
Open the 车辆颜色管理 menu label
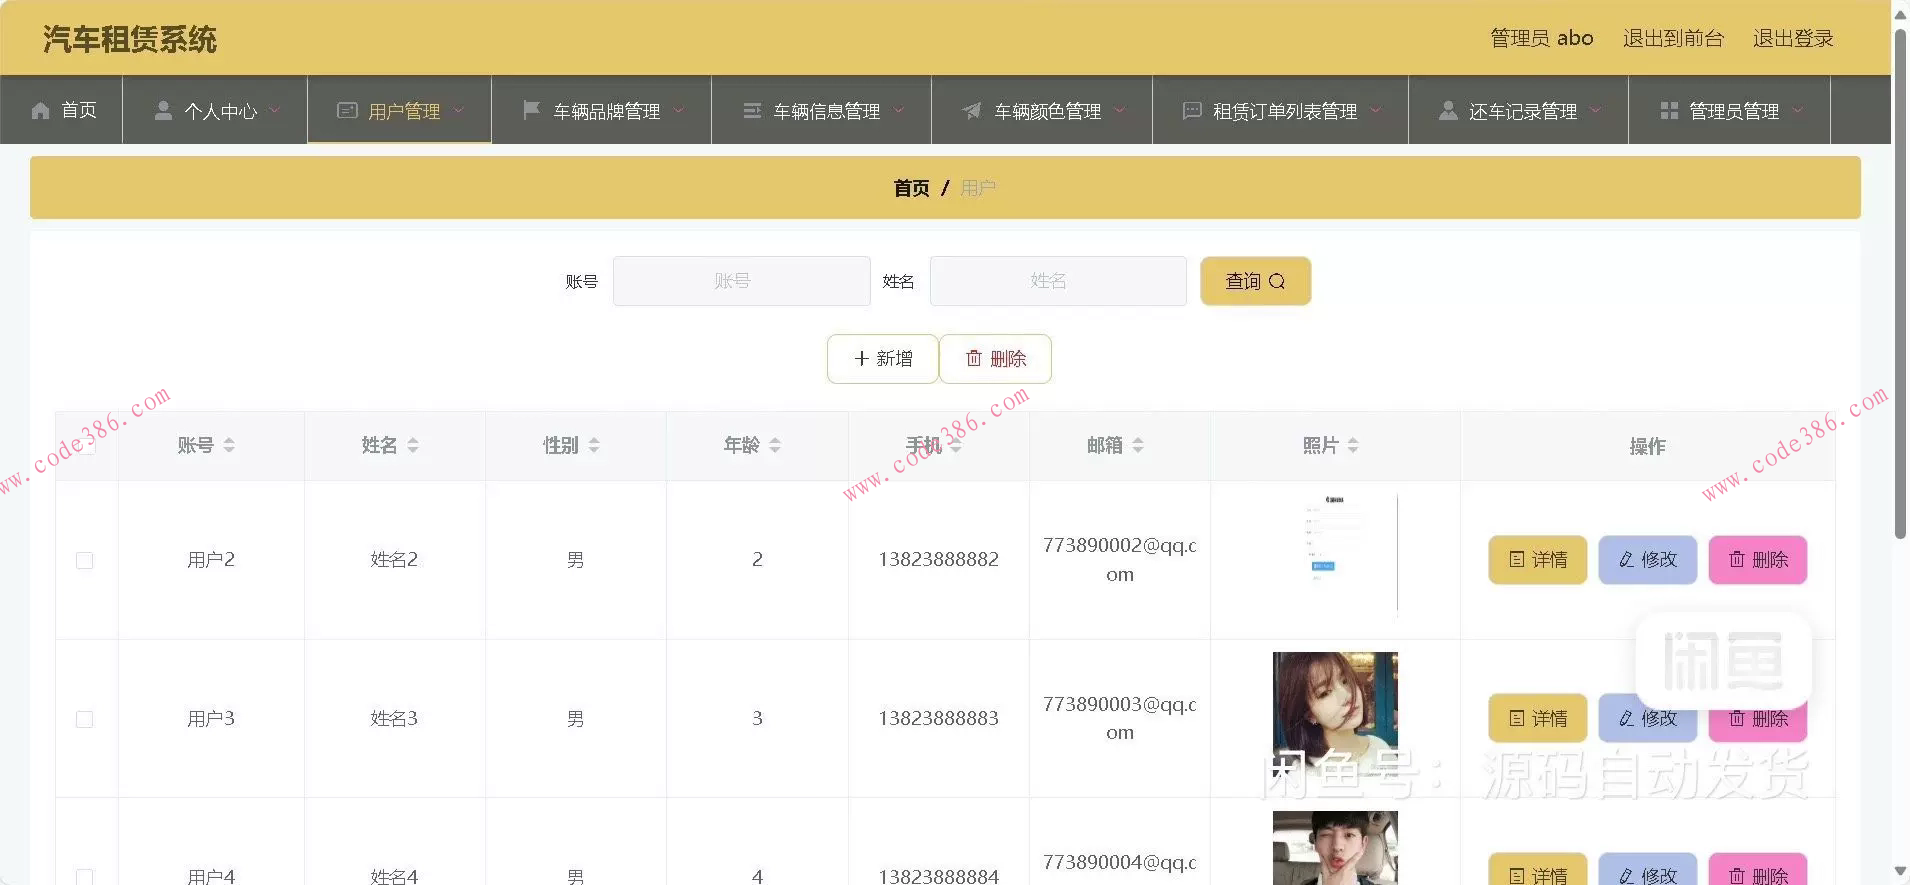click(1048, 112)
